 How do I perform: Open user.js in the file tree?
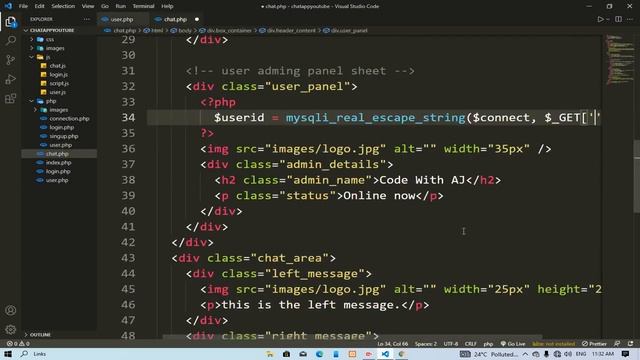58,92
